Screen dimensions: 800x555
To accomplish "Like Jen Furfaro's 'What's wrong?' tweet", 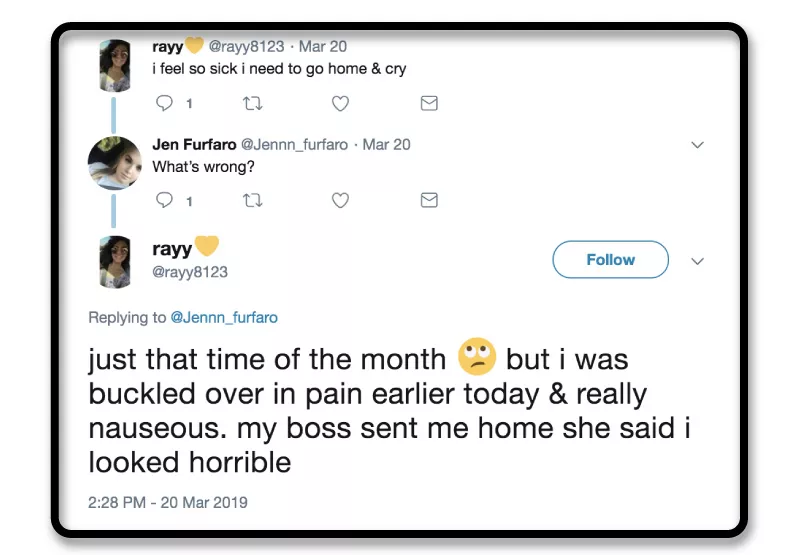I will tap(340, 200).
